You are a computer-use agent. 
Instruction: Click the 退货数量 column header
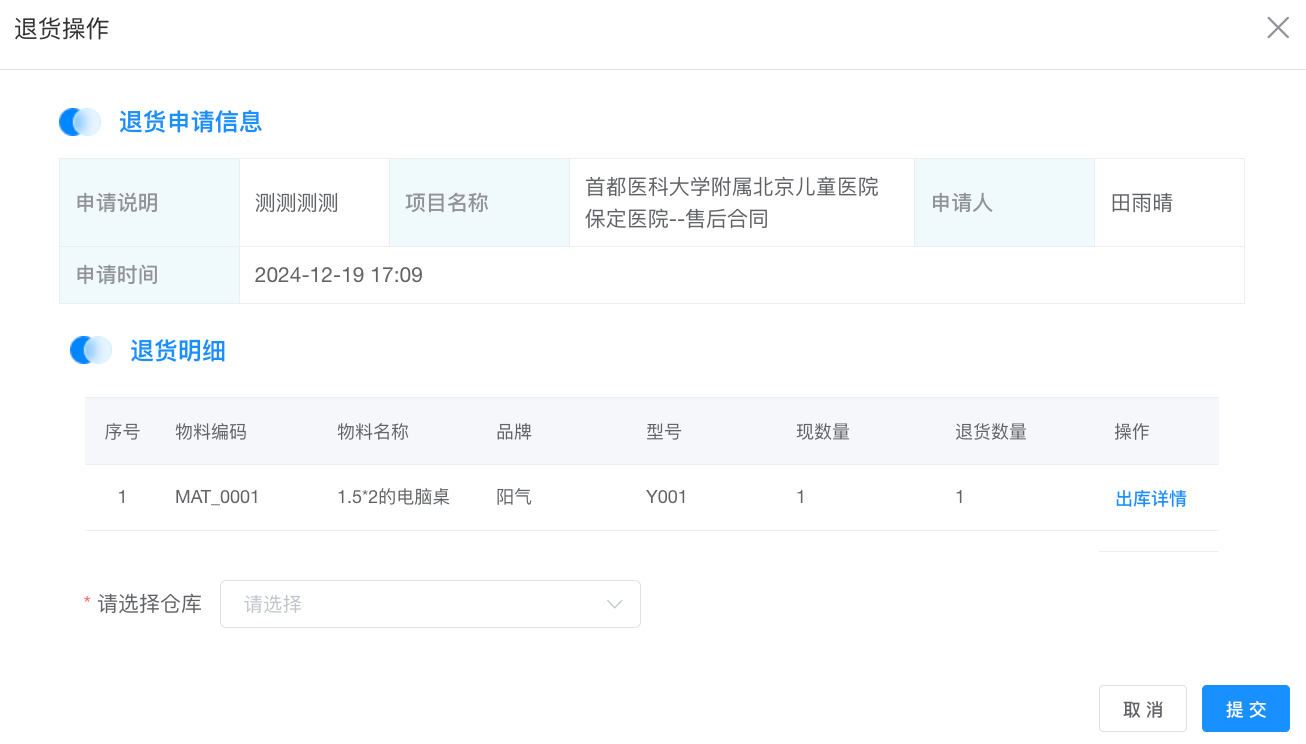pos(990,432)
